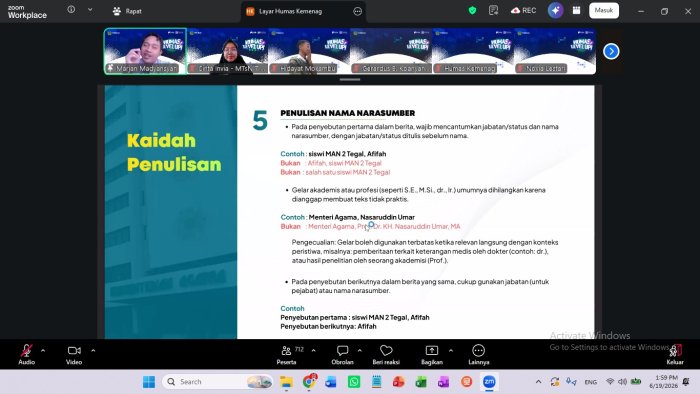The width and height of the screenshot is (700, 394).
Task: Open clock showing 1:59 PM
Action: 663,382
